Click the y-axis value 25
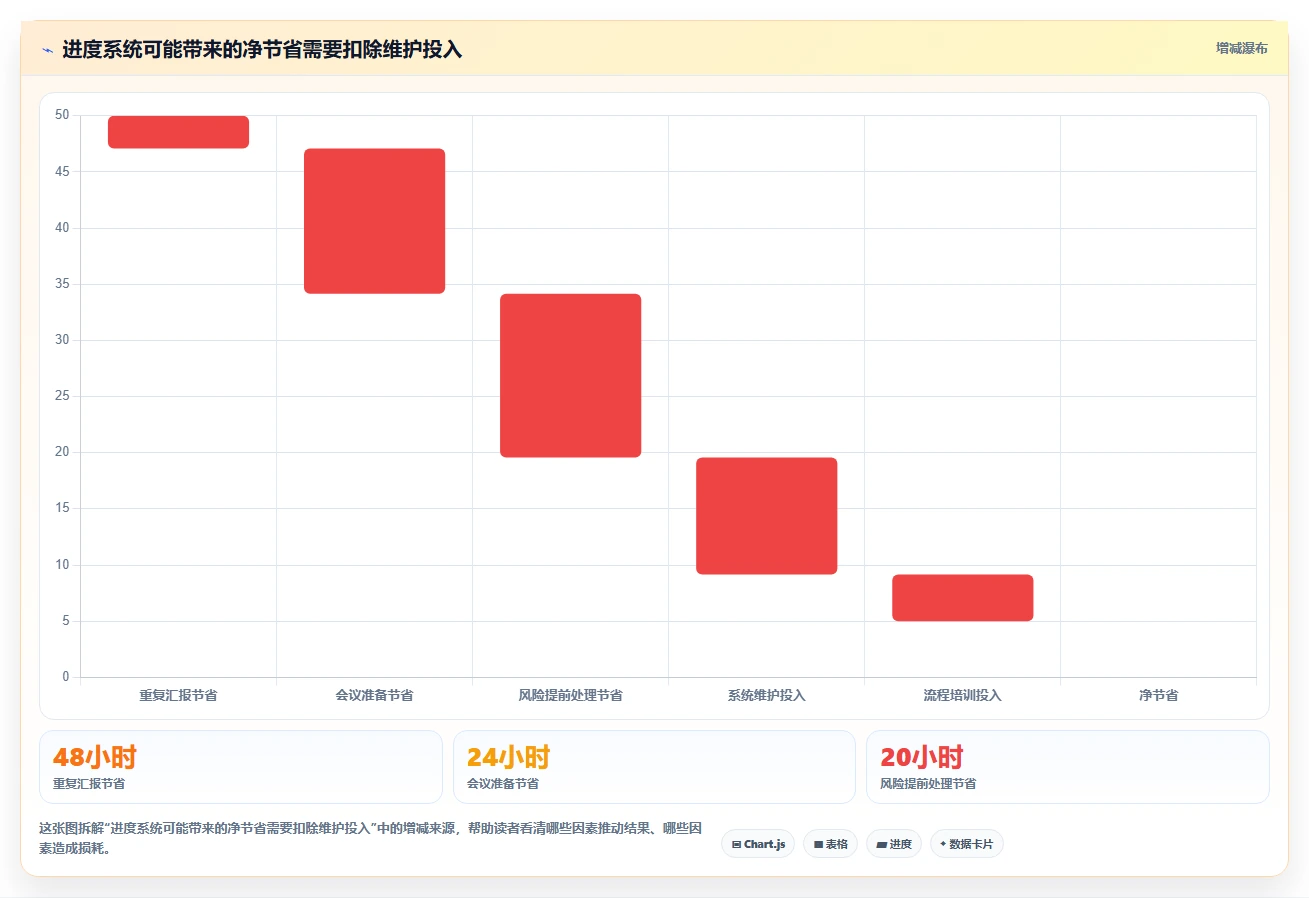 click(62, 396)
